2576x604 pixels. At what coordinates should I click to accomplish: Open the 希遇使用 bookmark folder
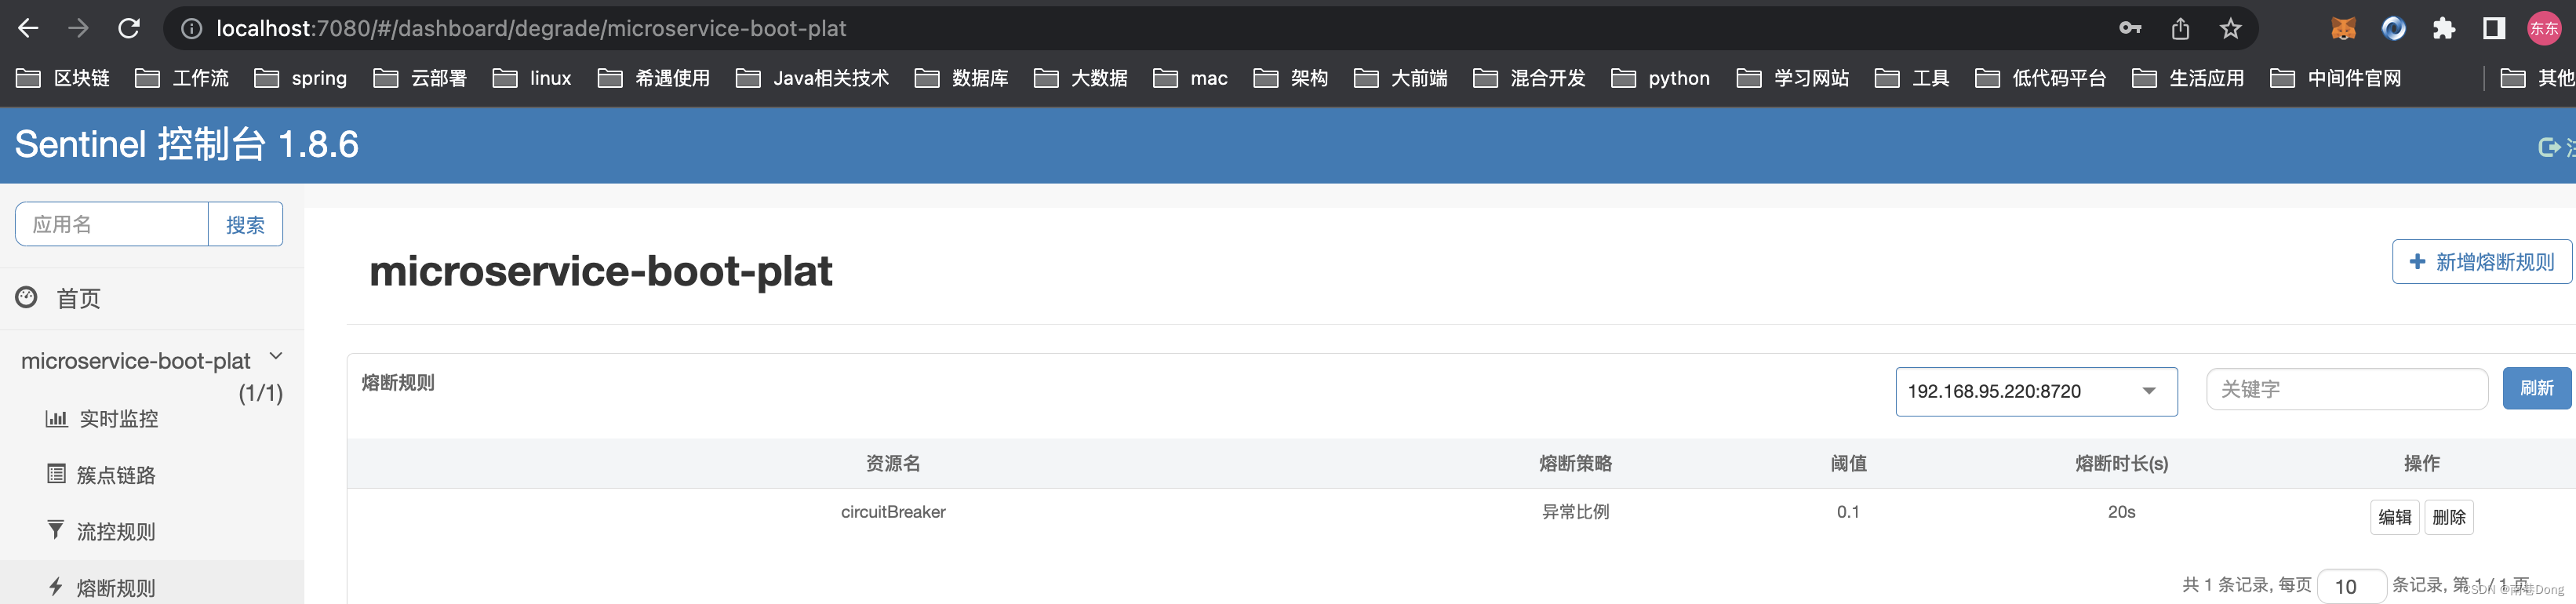654,78
